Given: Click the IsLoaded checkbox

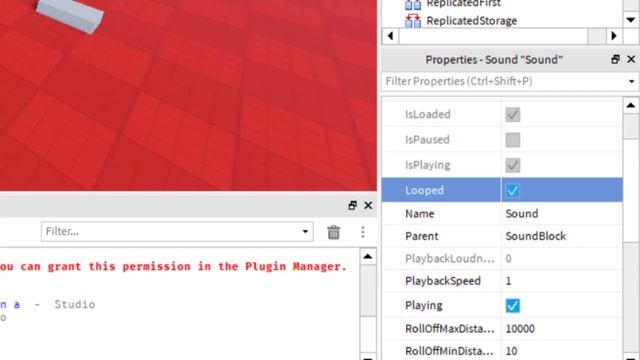Looking at the screenshot, I should (x=513, y=115).
